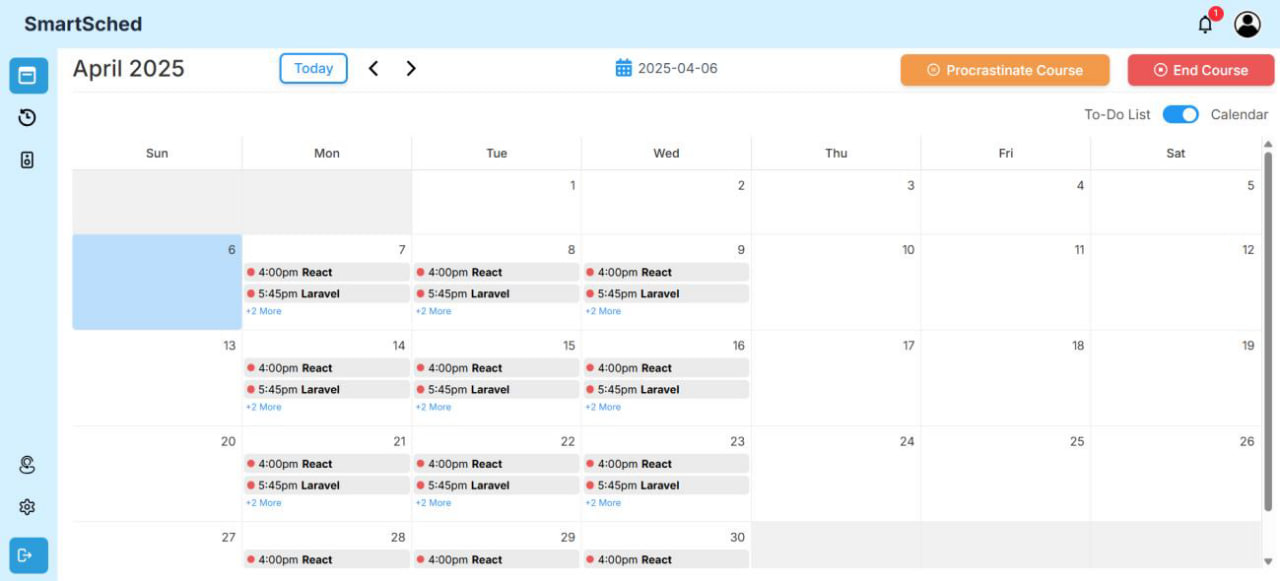Viewport: 1280px width, 581px height.
Task: Click the scrollbar down arrow
Action: pos(1269,561)
